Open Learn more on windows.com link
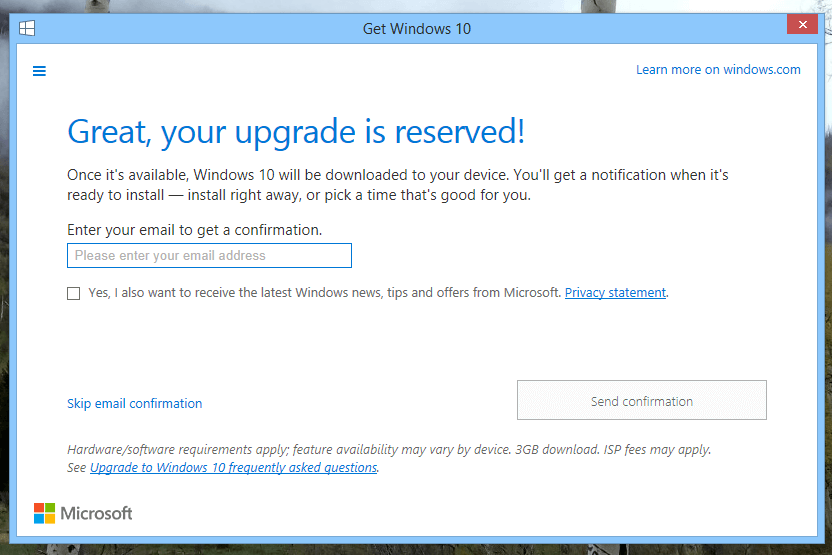The height and width of the screenshot is (555, 832). pos(718,70)
